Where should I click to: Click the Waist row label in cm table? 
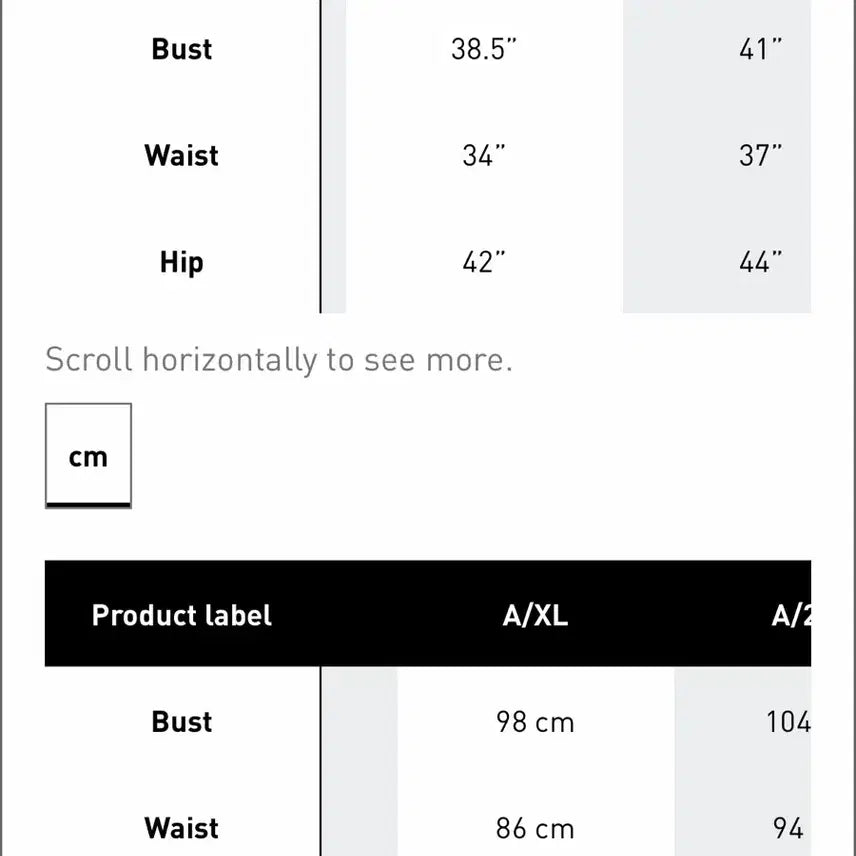pos(182,829)
